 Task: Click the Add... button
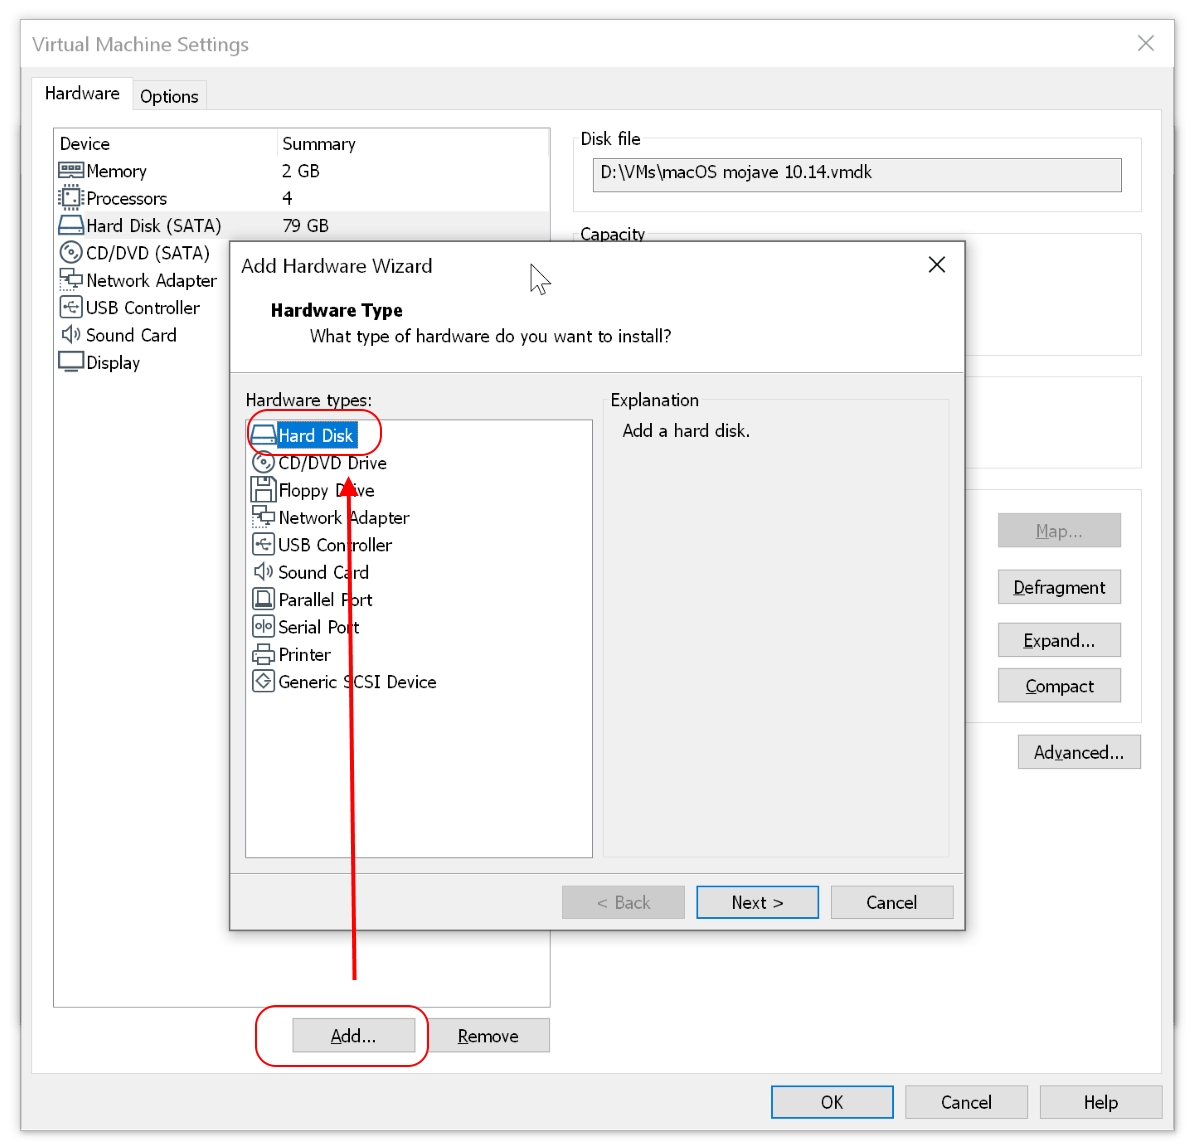coord(354,1036)
